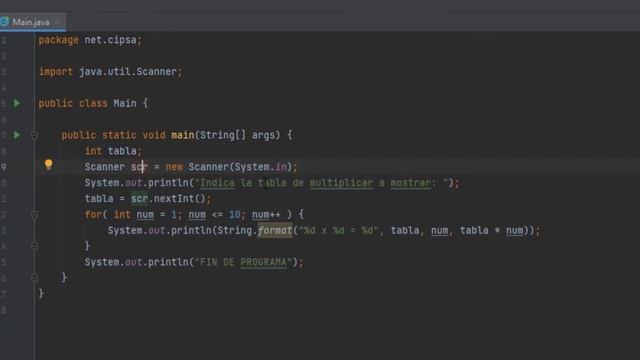Image resolution: width=640 pixels, height=360 pixels.
Task: Click the for loop closing fold marker
Action: click(35, 246)
